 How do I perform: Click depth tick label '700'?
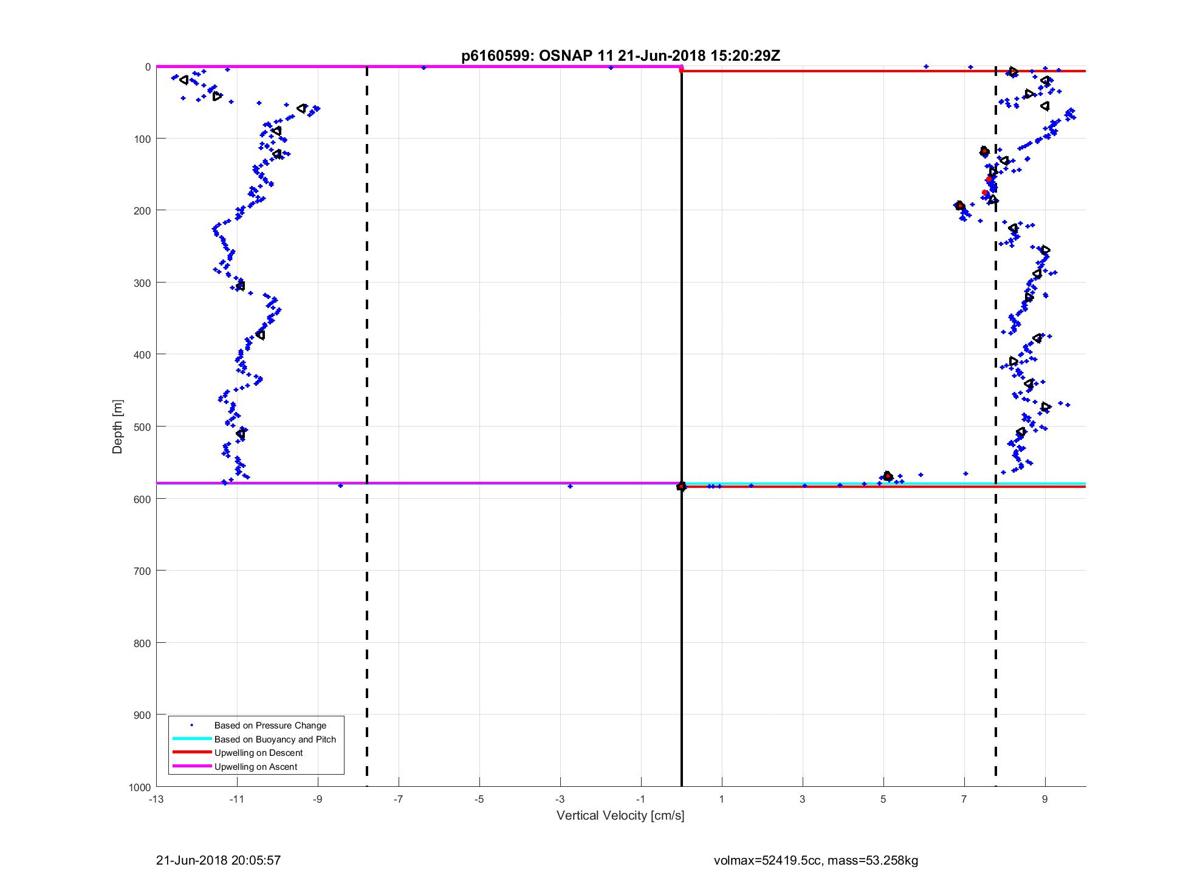[142, 571]
